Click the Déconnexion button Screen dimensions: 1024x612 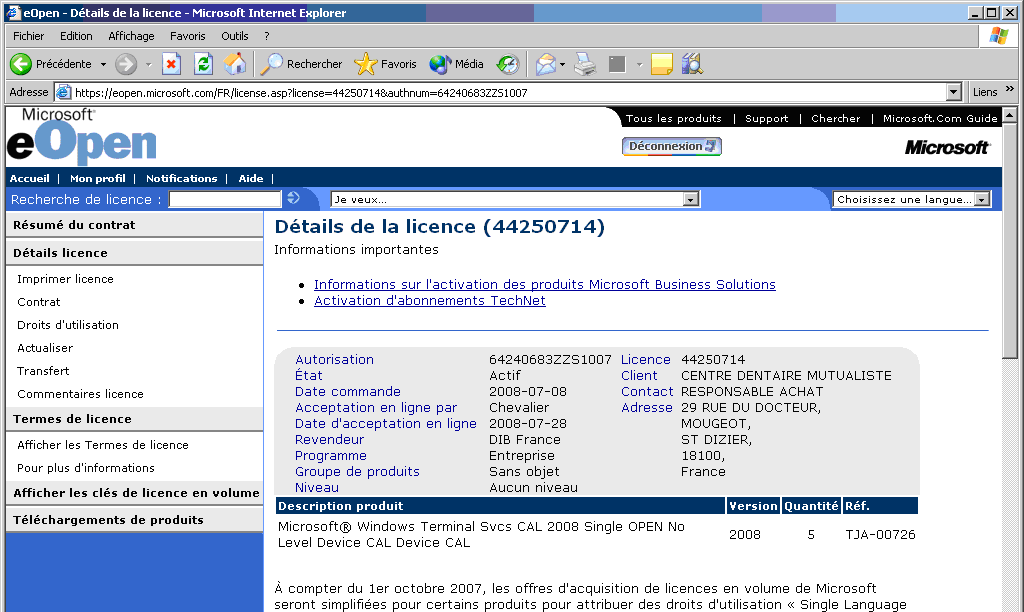pyautogui.click(x=672, y=146)
